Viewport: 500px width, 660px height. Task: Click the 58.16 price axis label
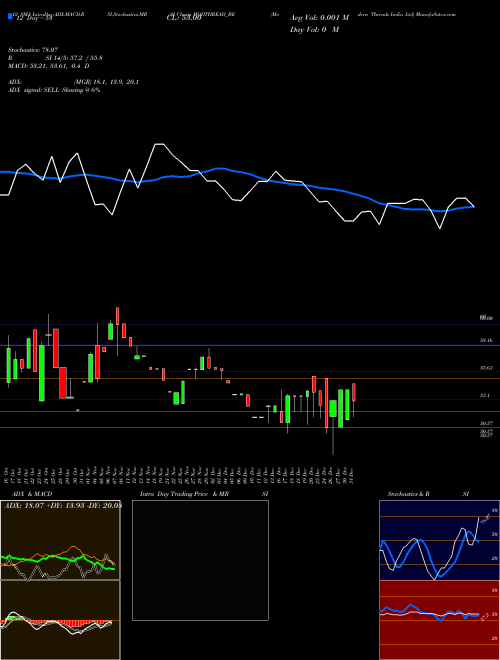[x=486, y=340]
